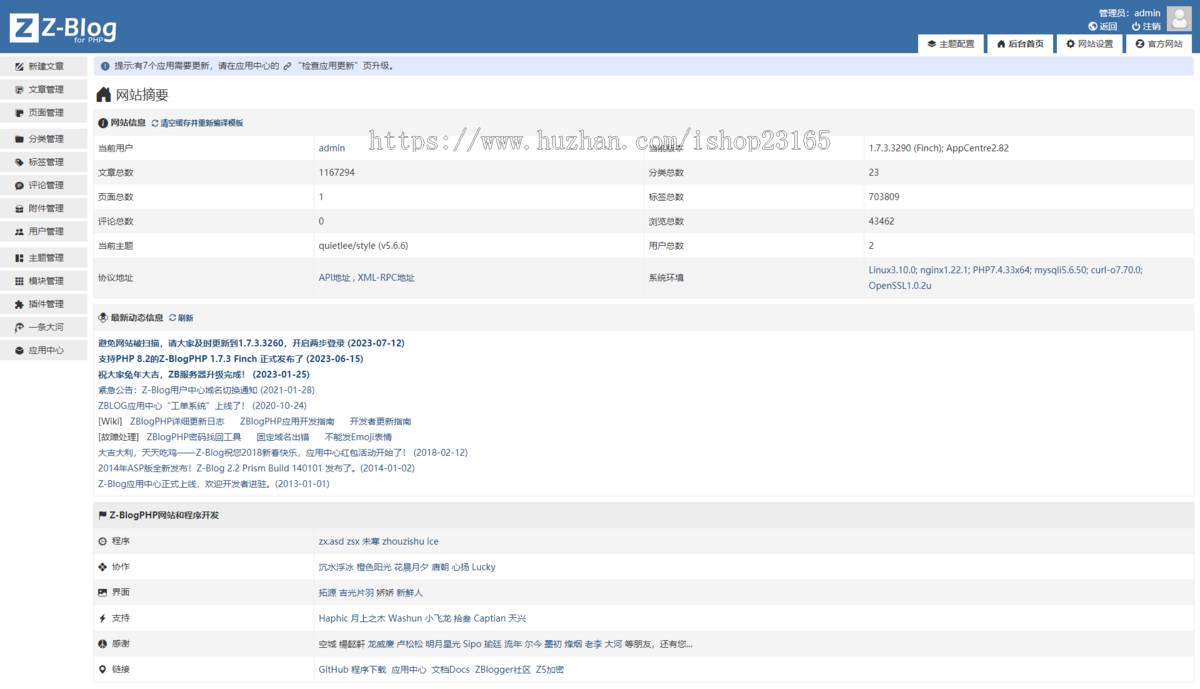Image resolution: width=1200 pixels, height=689 pixels.
Task: Click the info icon in update notice
Action: tap(105, 66)
